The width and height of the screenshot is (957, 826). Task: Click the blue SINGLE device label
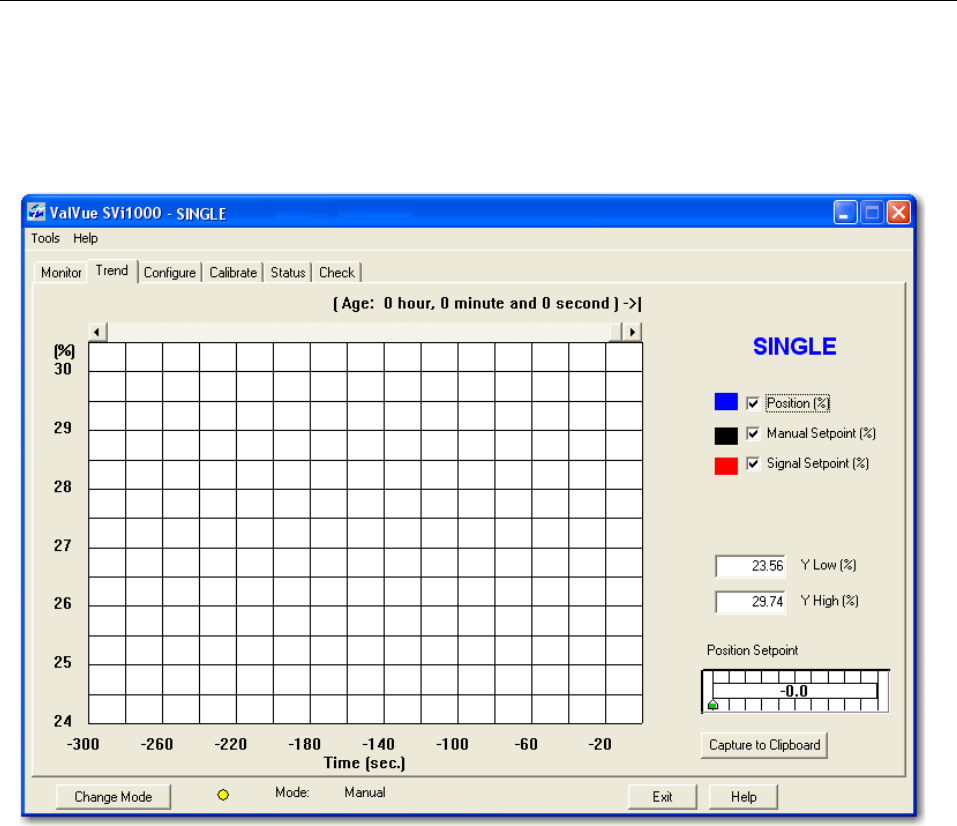pos(795,347)
